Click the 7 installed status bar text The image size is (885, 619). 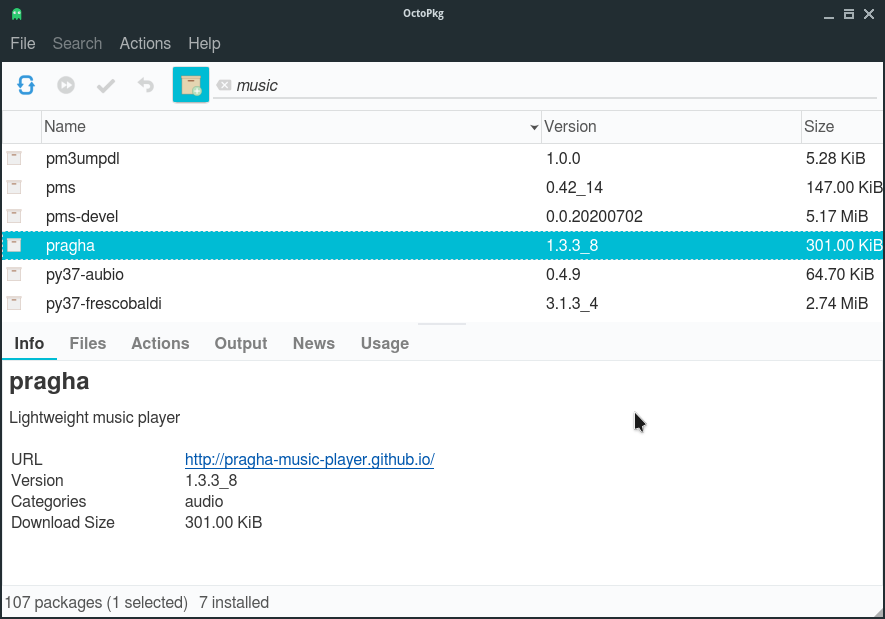click(234, 603)
